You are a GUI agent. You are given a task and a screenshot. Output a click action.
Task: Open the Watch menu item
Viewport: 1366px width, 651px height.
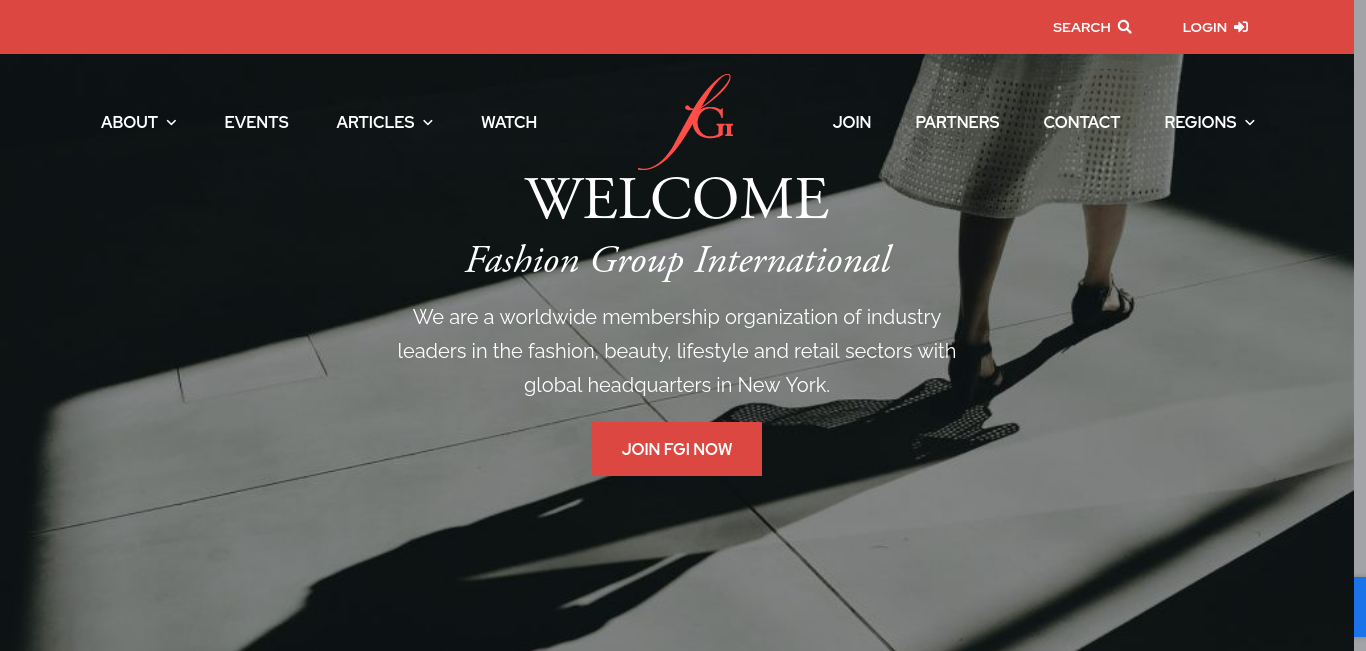tap(509, 122)
